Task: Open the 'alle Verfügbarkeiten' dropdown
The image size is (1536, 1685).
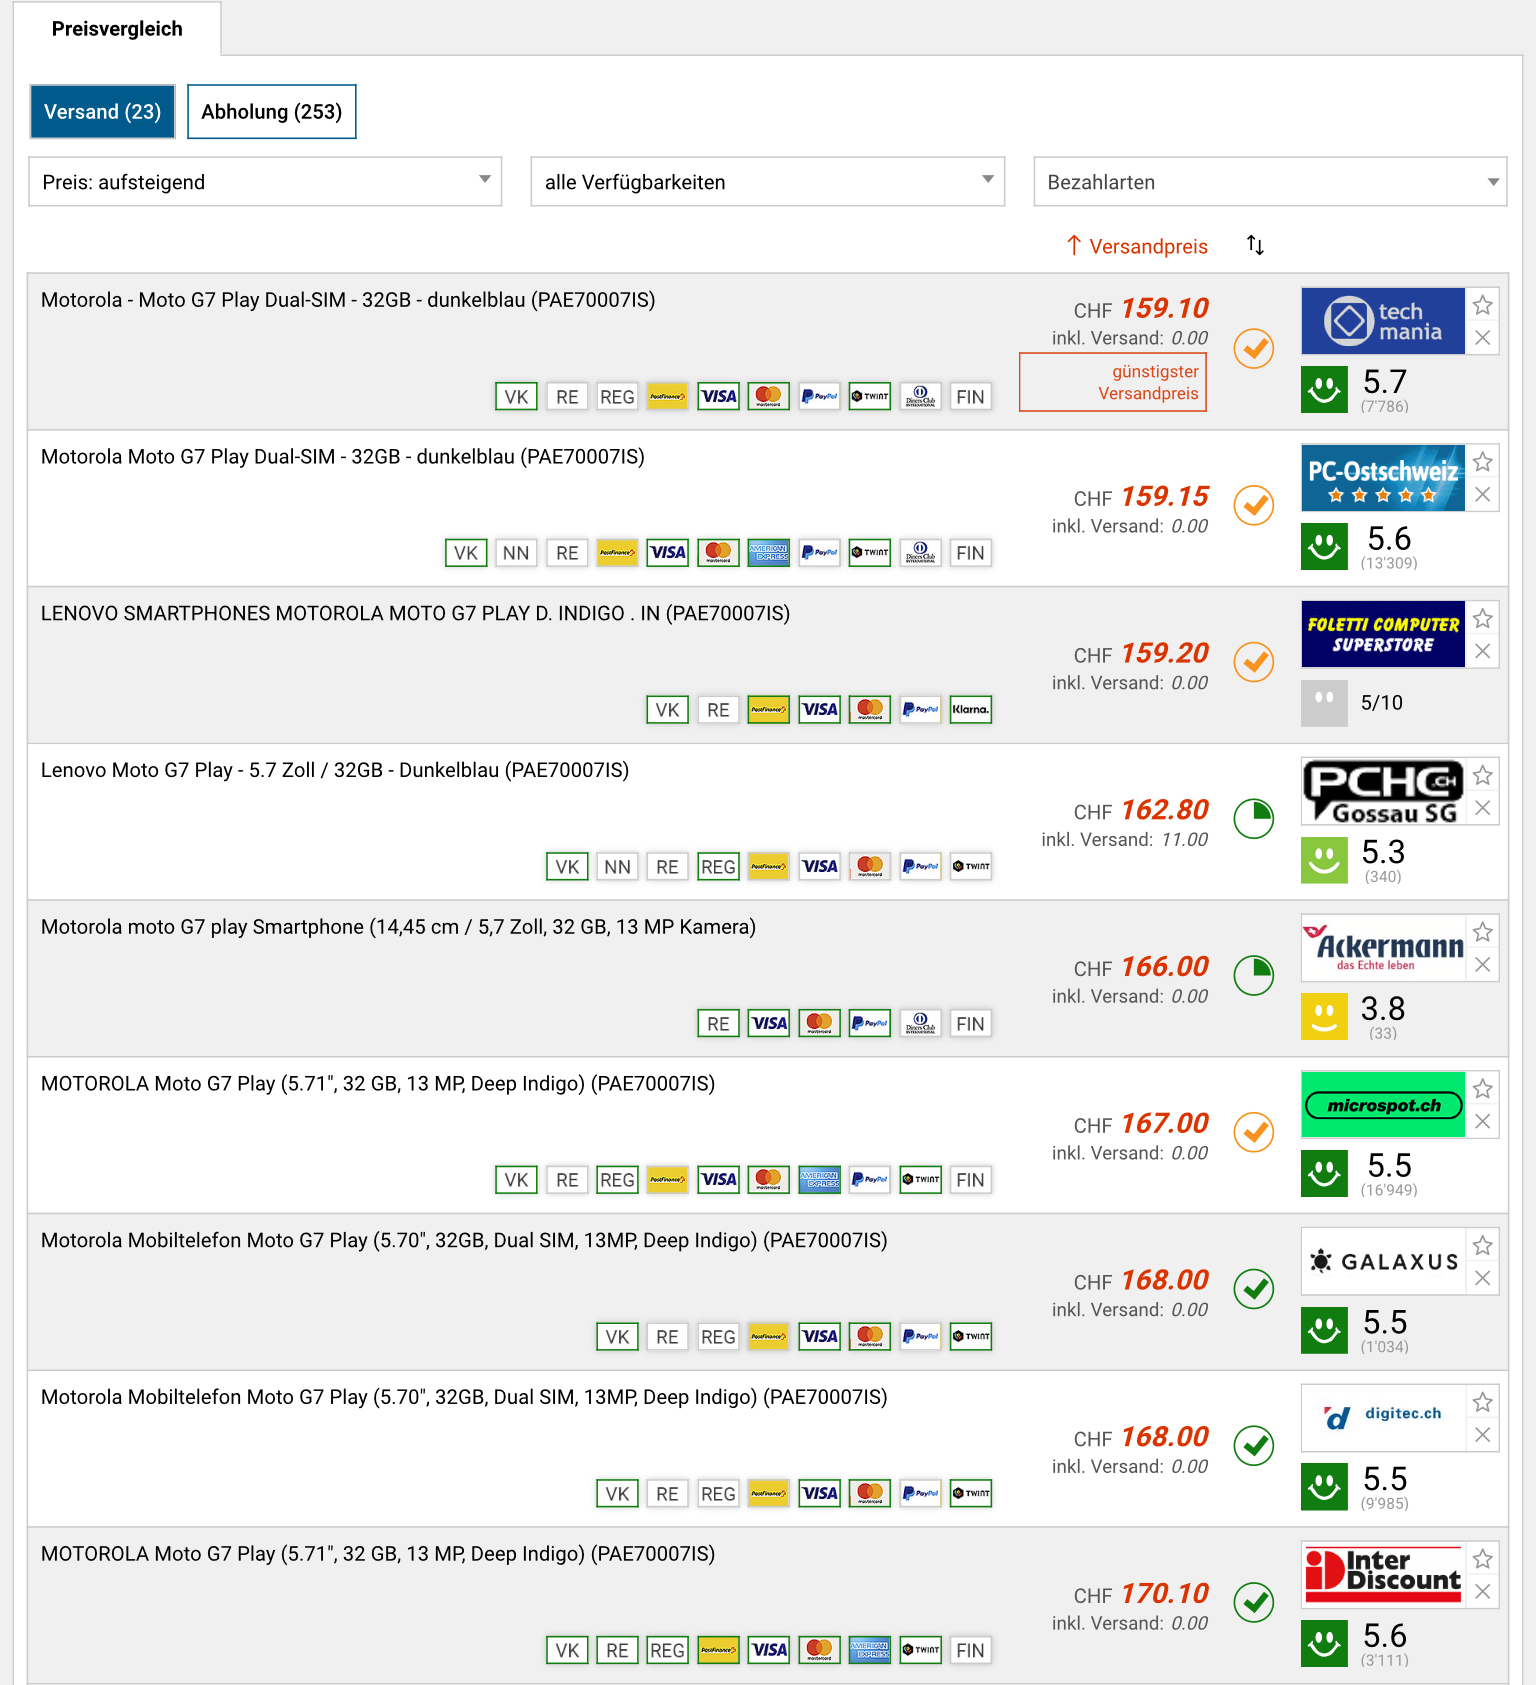Action: pyautogui.click(x=768, y=182)
